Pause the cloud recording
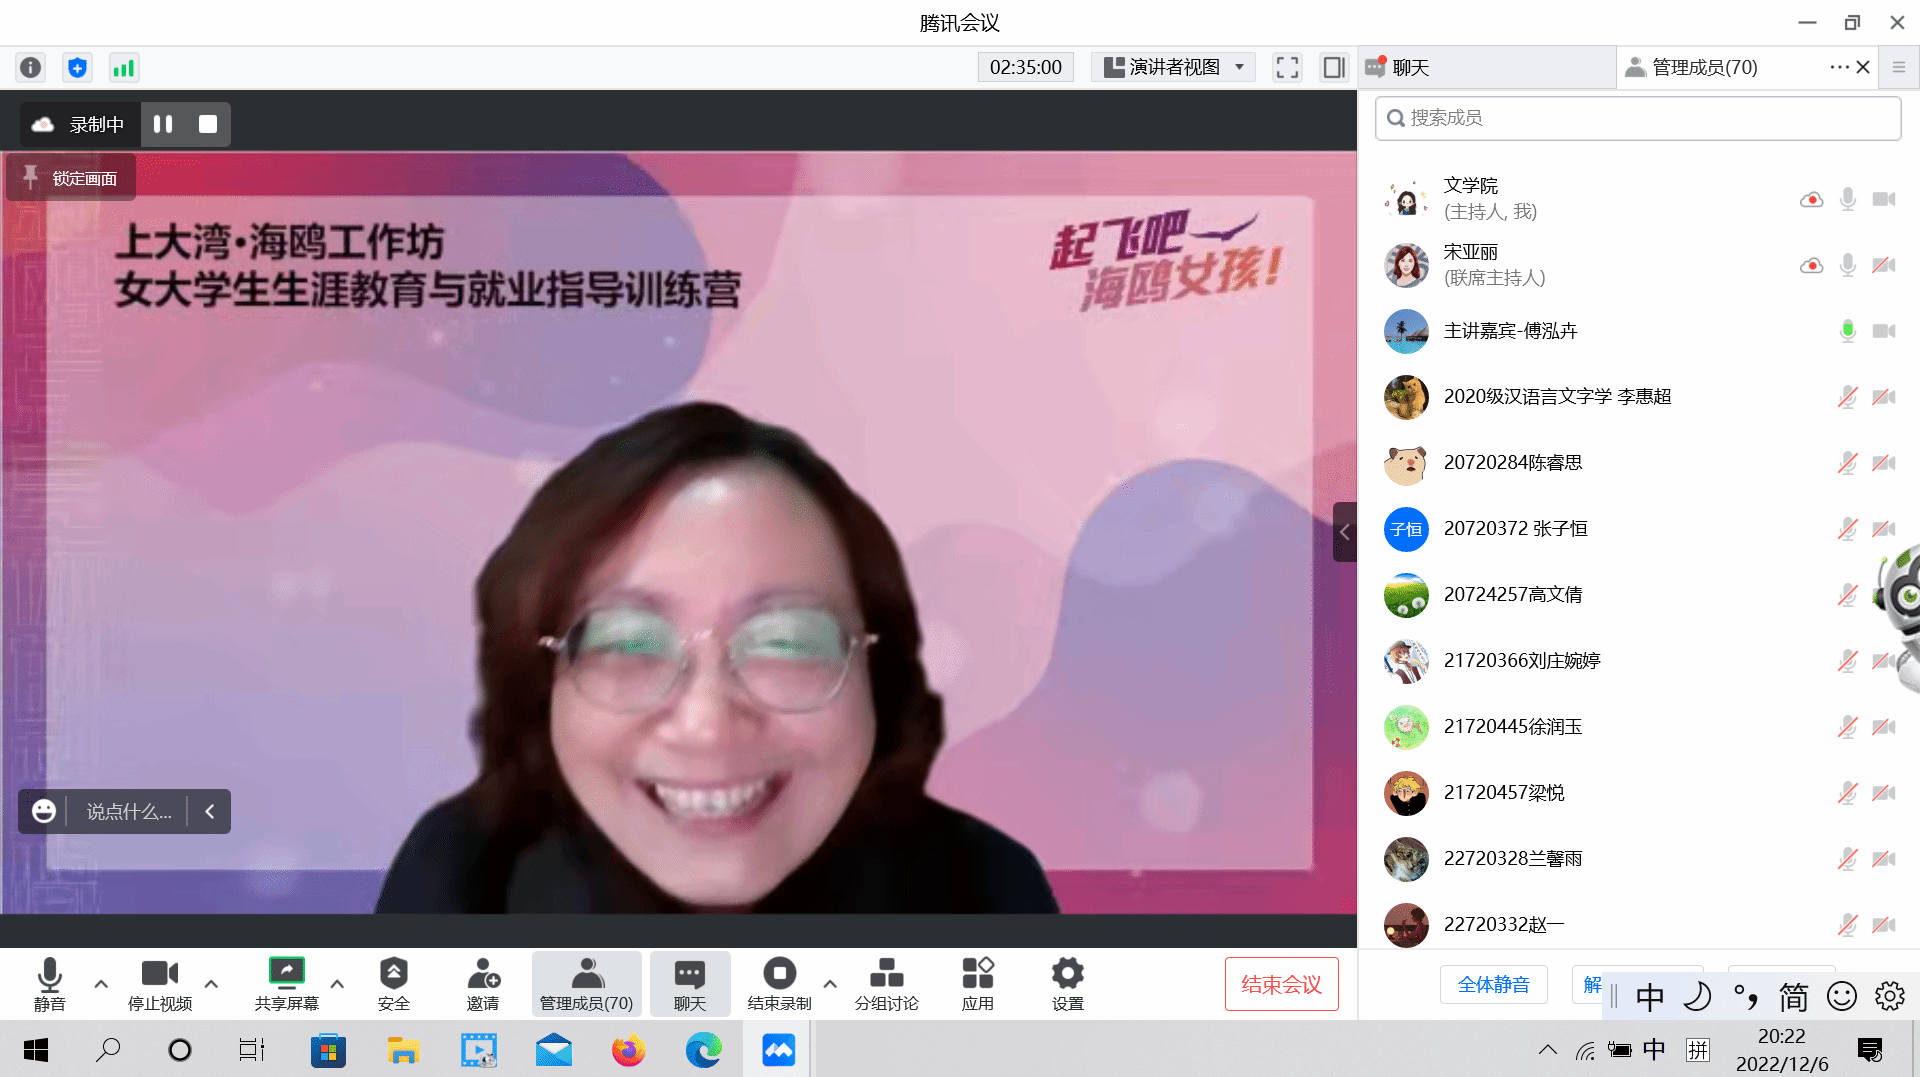The height and width of the screenshot is (1077, 1920). [163, 124]
